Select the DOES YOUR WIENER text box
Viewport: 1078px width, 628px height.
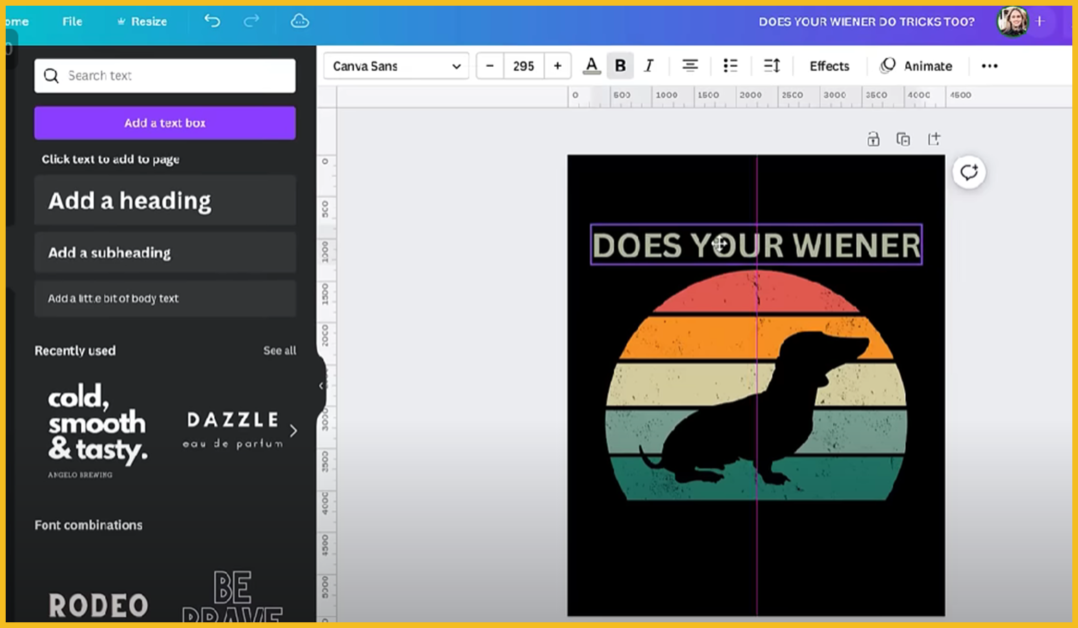tap(756, 245)
